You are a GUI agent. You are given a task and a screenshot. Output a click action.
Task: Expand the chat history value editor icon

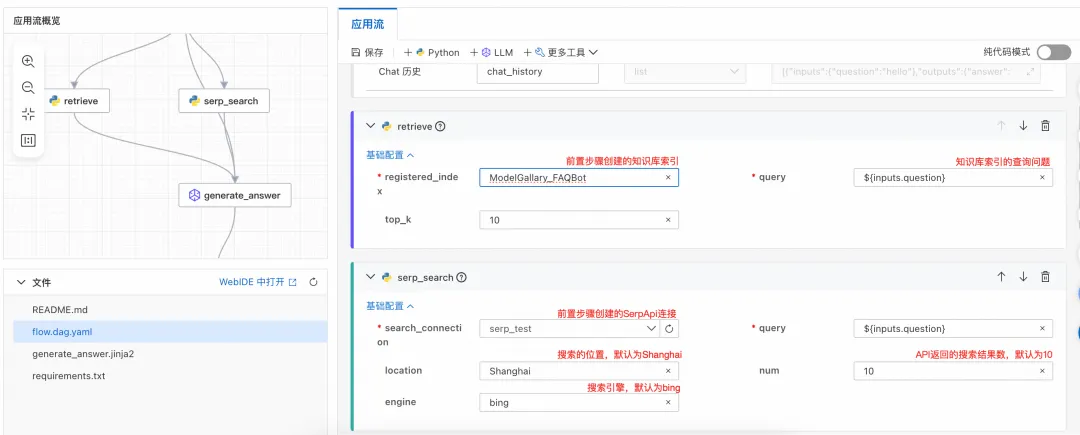point(1030,72)
